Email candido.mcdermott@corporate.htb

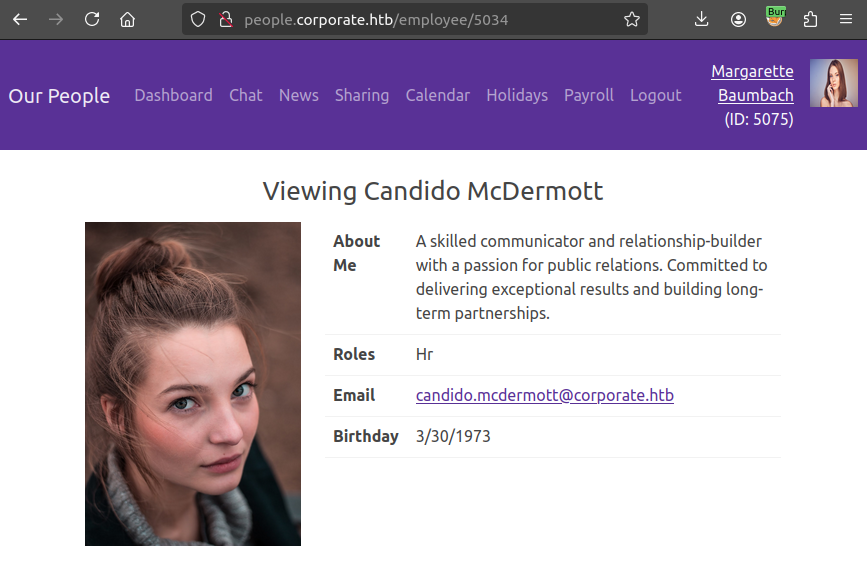pos(544,395)
